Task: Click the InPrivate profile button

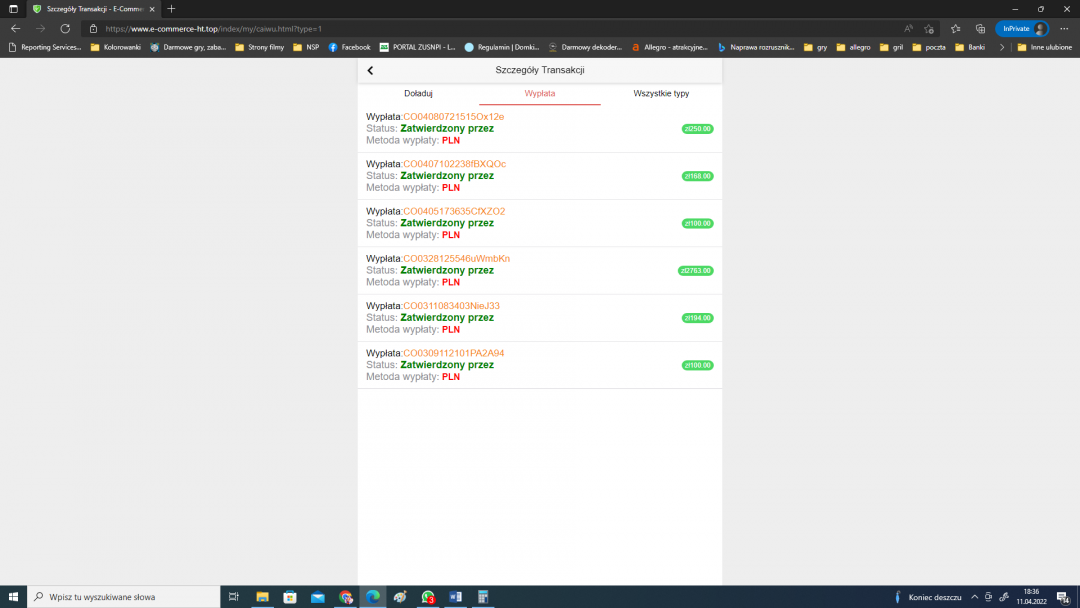Action: pos(1021,29)
